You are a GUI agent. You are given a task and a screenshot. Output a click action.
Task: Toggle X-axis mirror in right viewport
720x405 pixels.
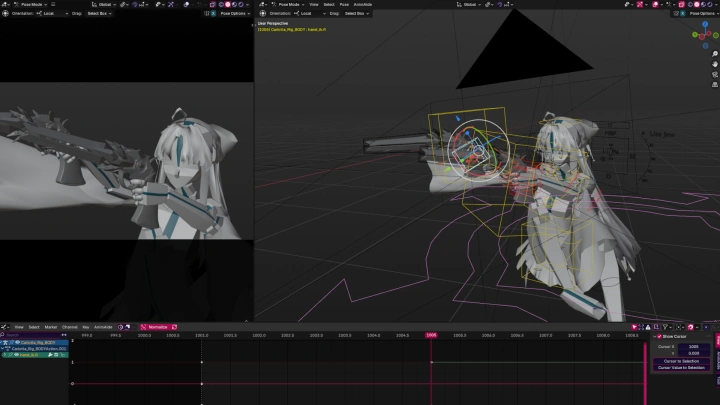(x=683, y=13)
